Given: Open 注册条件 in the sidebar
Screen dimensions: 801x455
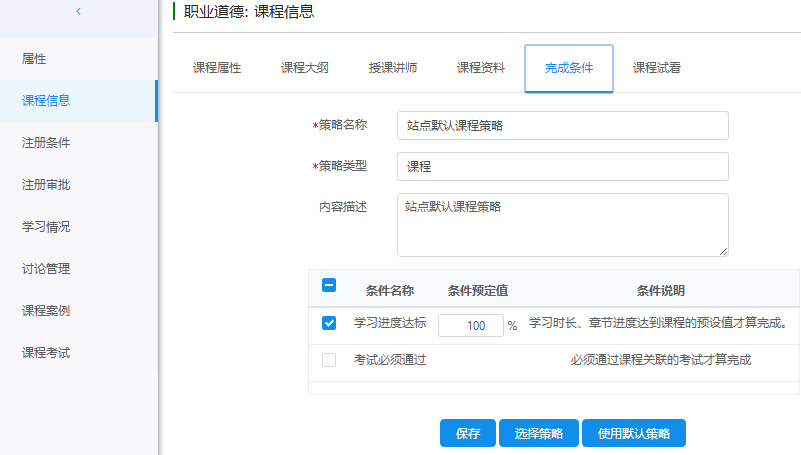Looking at the screenshot, I should click(x=46, y=143).
